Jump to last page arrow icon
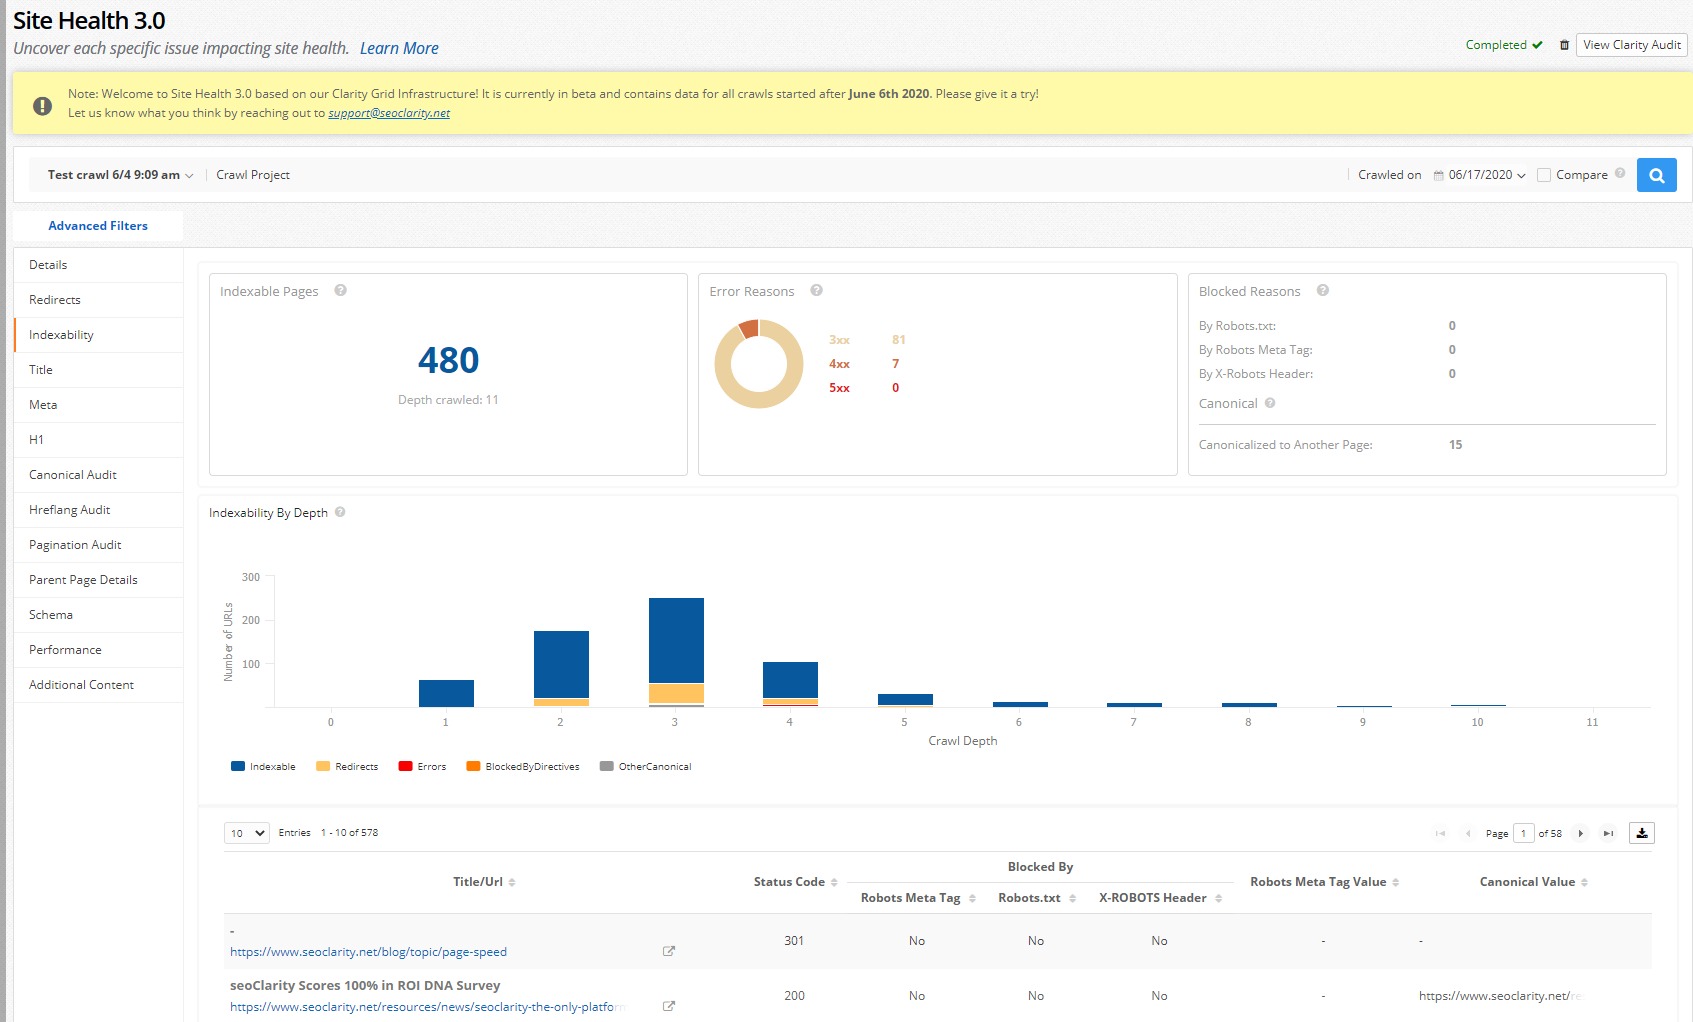This screenshot has height=1022, width=1693. [1608, 833]
